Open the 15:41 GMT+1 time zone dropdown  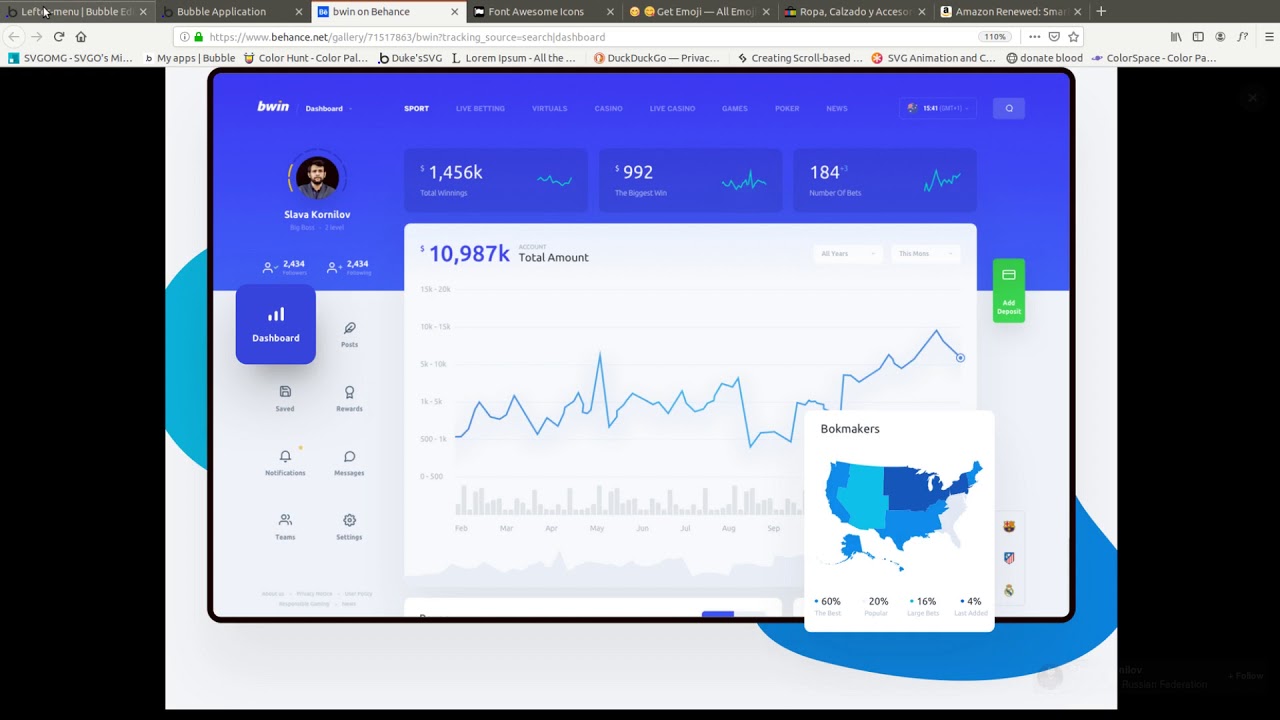pos(937,108)
